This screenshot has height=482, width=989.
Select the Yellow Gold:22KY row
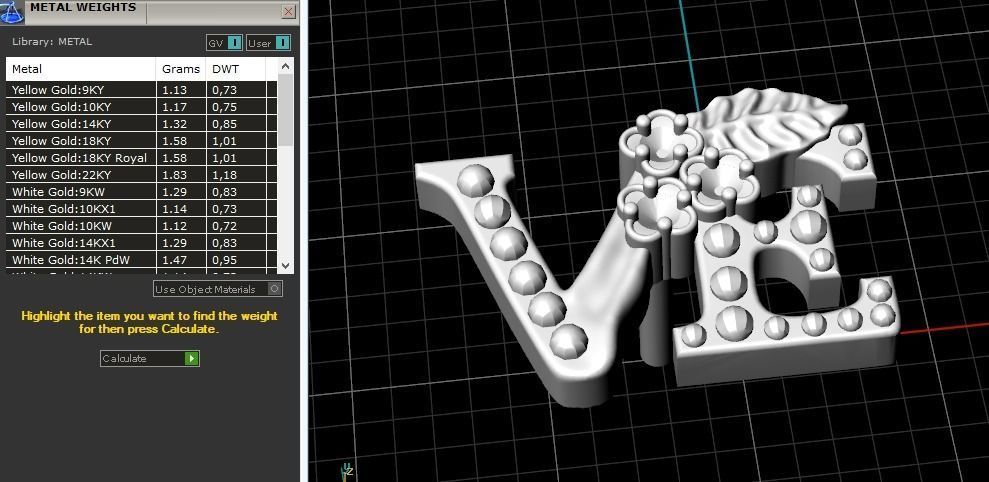(x=142, y=175)
